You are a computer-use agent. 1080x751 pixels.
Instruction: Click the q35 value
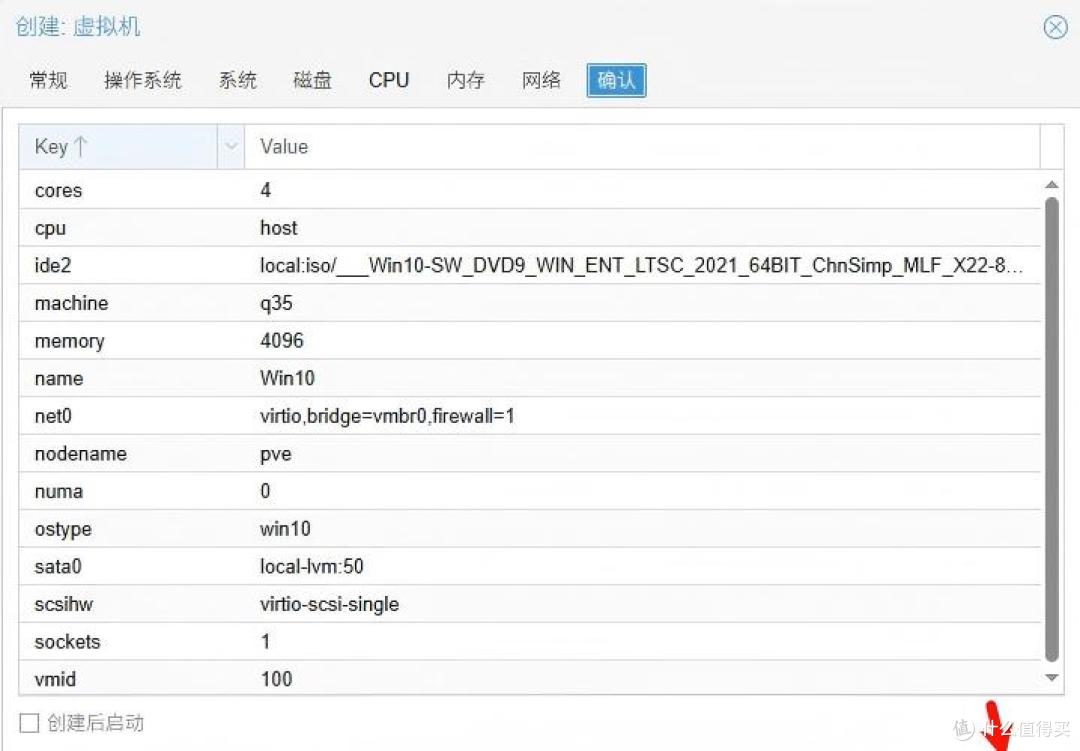pyautogui.click(x=276, y=303)
